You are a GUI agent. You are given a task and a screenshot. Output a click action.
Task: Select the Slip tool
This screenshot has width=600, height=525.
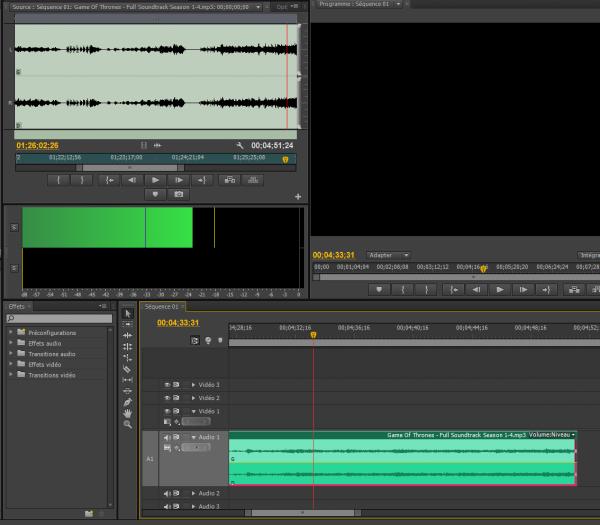click(x=128, y=380)
